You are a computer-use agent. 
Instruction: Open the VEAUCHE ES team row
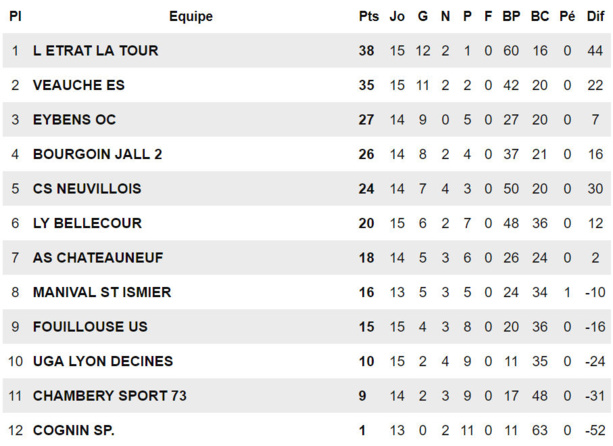click(78, 85)
